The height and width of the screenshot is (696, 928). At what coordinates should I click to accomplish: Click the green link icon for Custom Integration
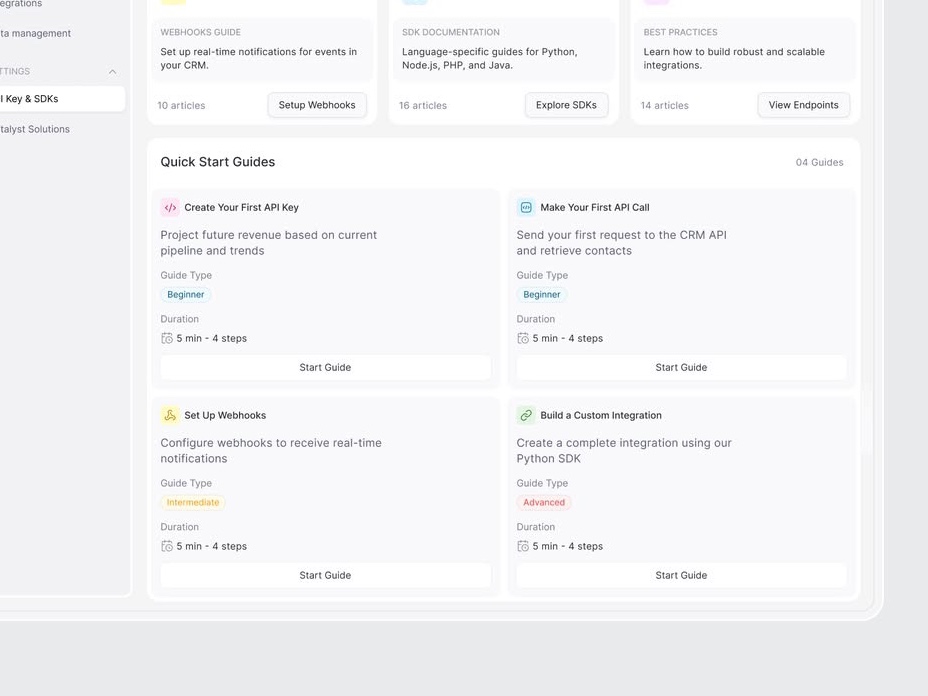click(526, 415)
